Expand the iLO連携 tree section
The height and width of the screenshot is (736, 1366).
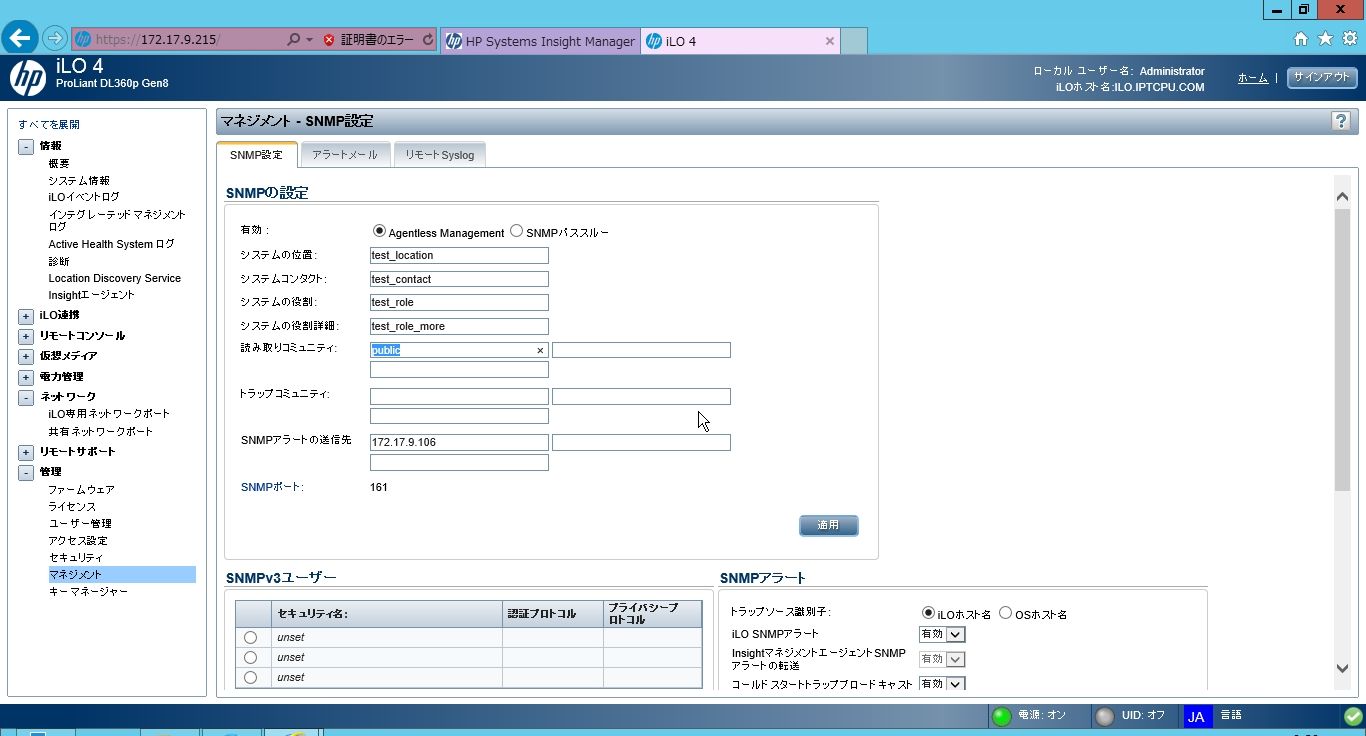point(26,316)
